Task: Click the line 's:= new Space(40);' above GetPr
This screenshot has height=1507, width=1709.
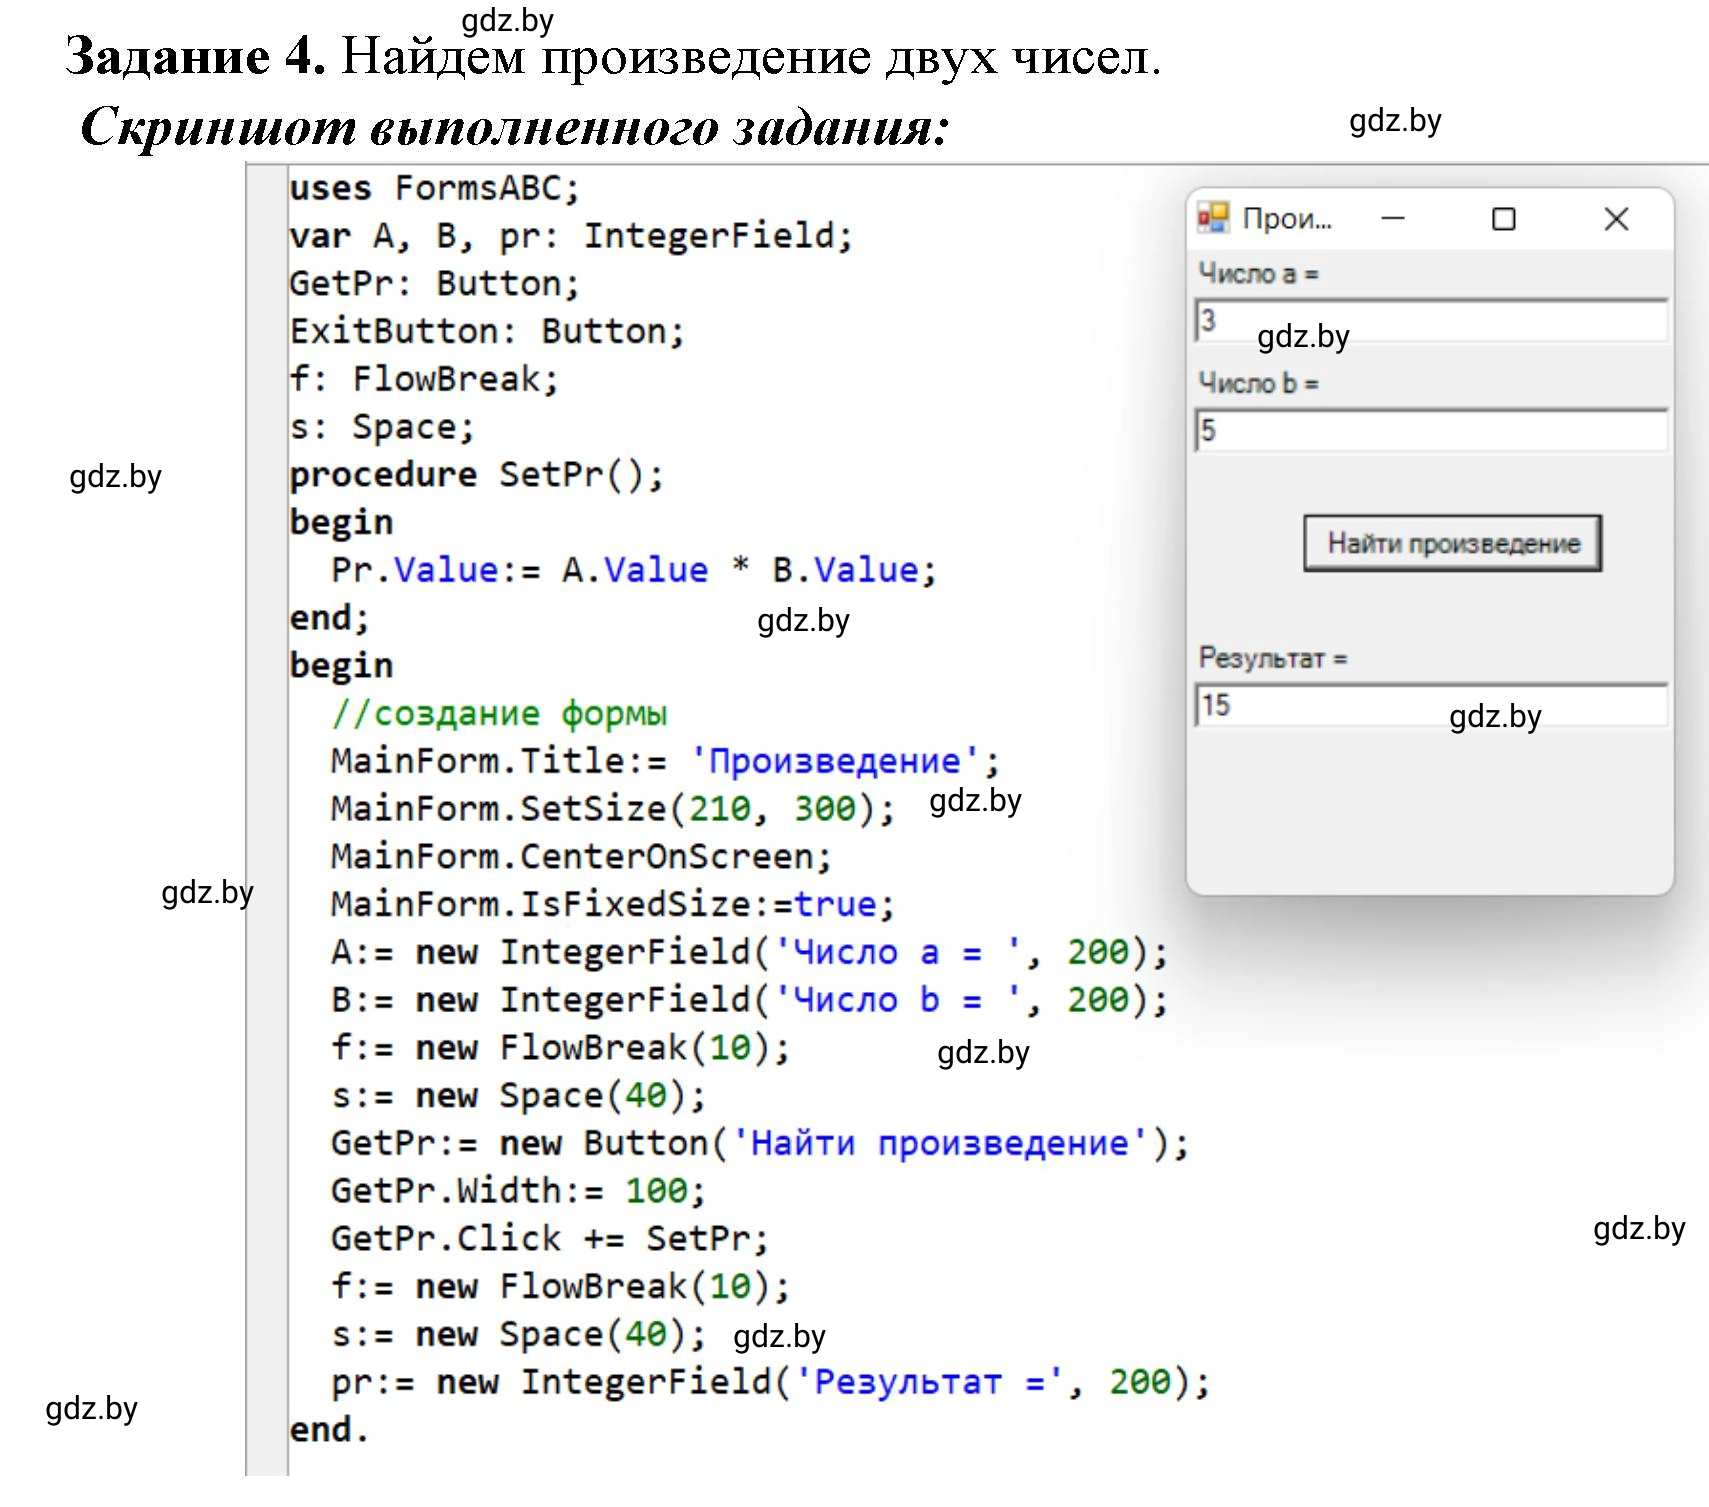Action: (519, 1095)
